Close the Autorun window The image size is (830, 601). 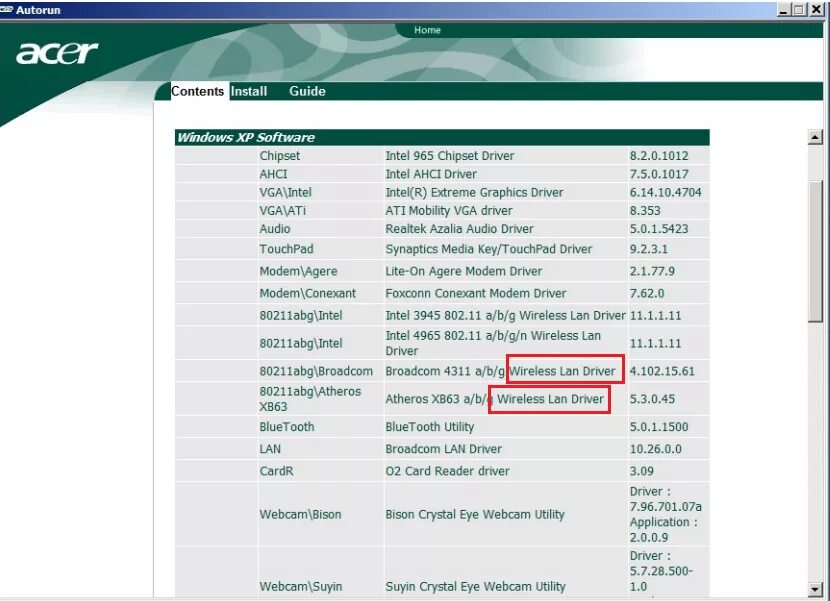(816, 10)
